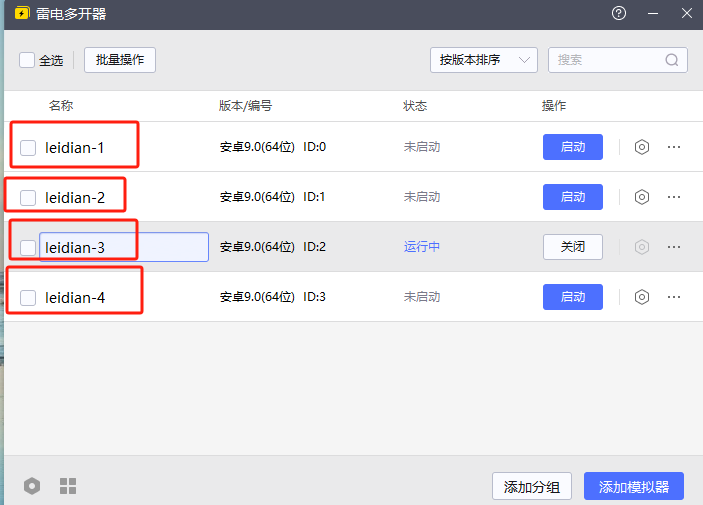Open more options dots for leidian-4

point(674,297)
